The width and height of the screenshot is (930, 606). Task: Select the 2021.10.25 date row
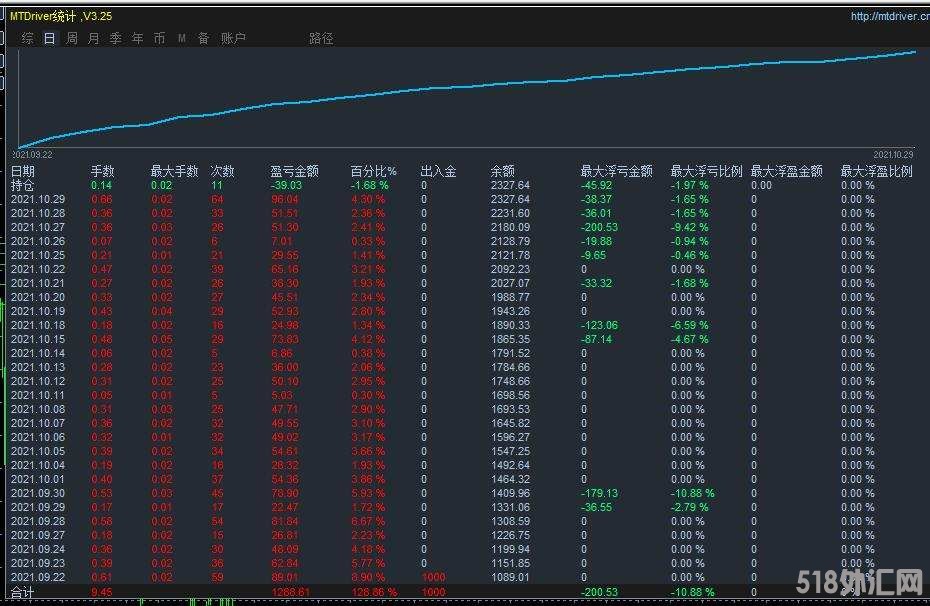pos(38,256)
